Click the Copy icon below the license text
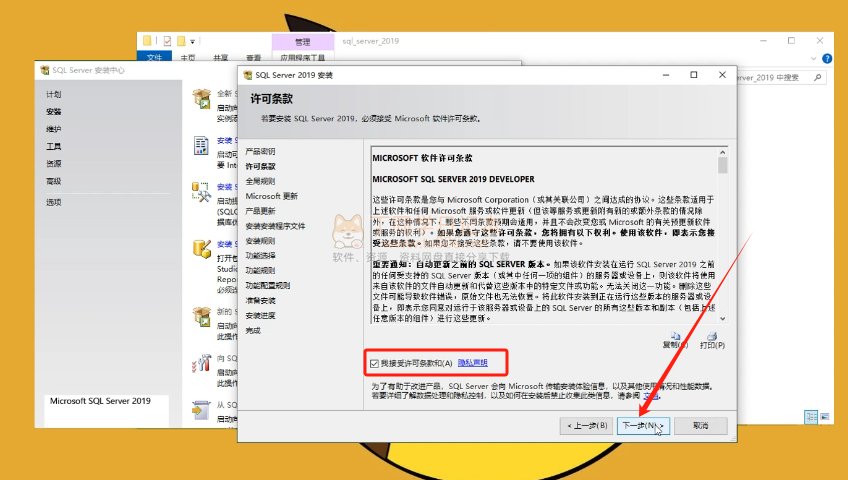Viewport: 848px width, 480px height. click(675, 336)
